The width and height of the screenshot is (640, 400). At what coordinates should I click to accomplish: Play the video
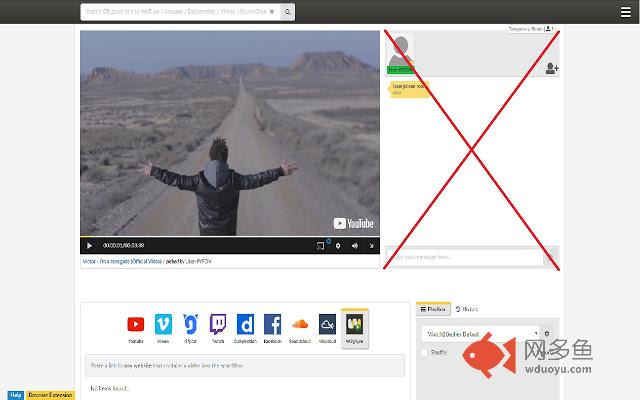[x=89, y=245]
